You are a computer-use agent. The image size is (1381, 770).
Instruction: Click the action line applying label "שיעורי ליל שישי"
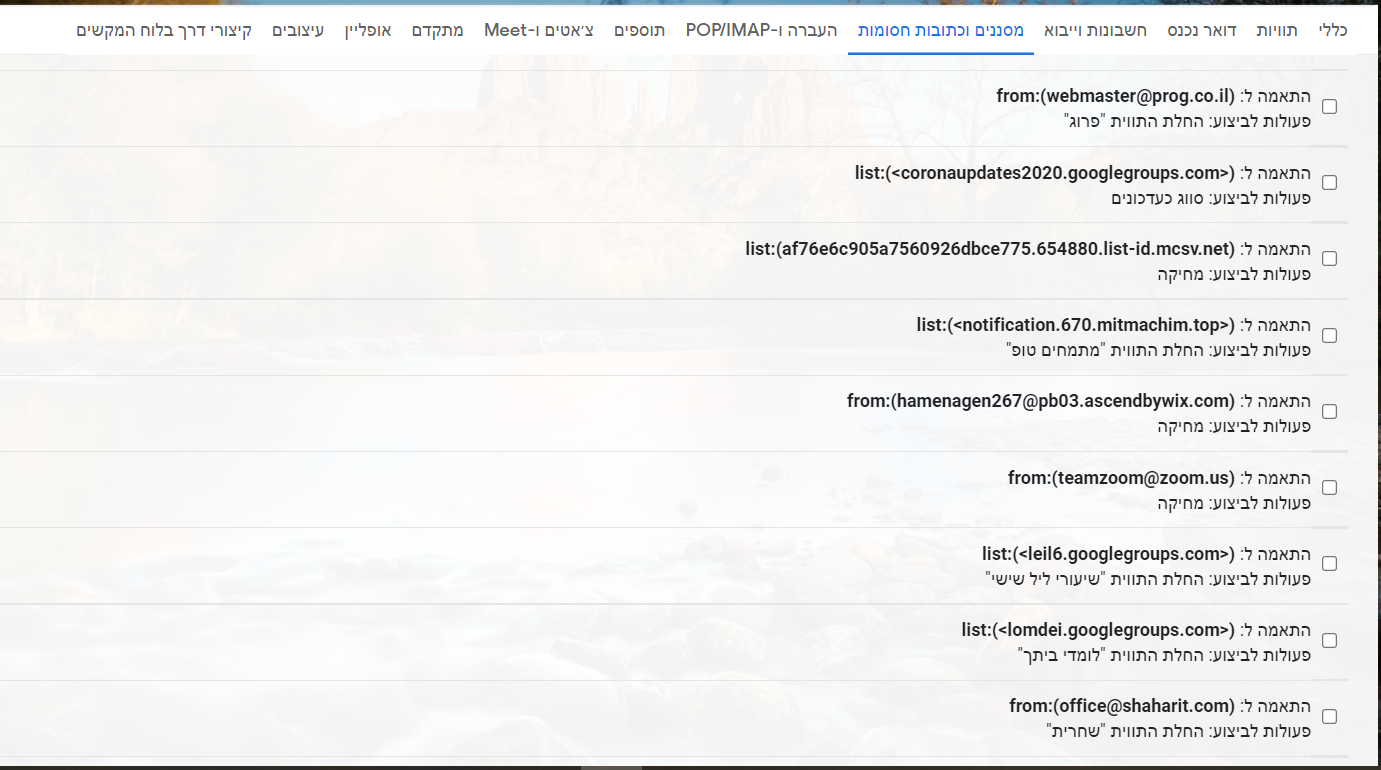coord(1148,578)
